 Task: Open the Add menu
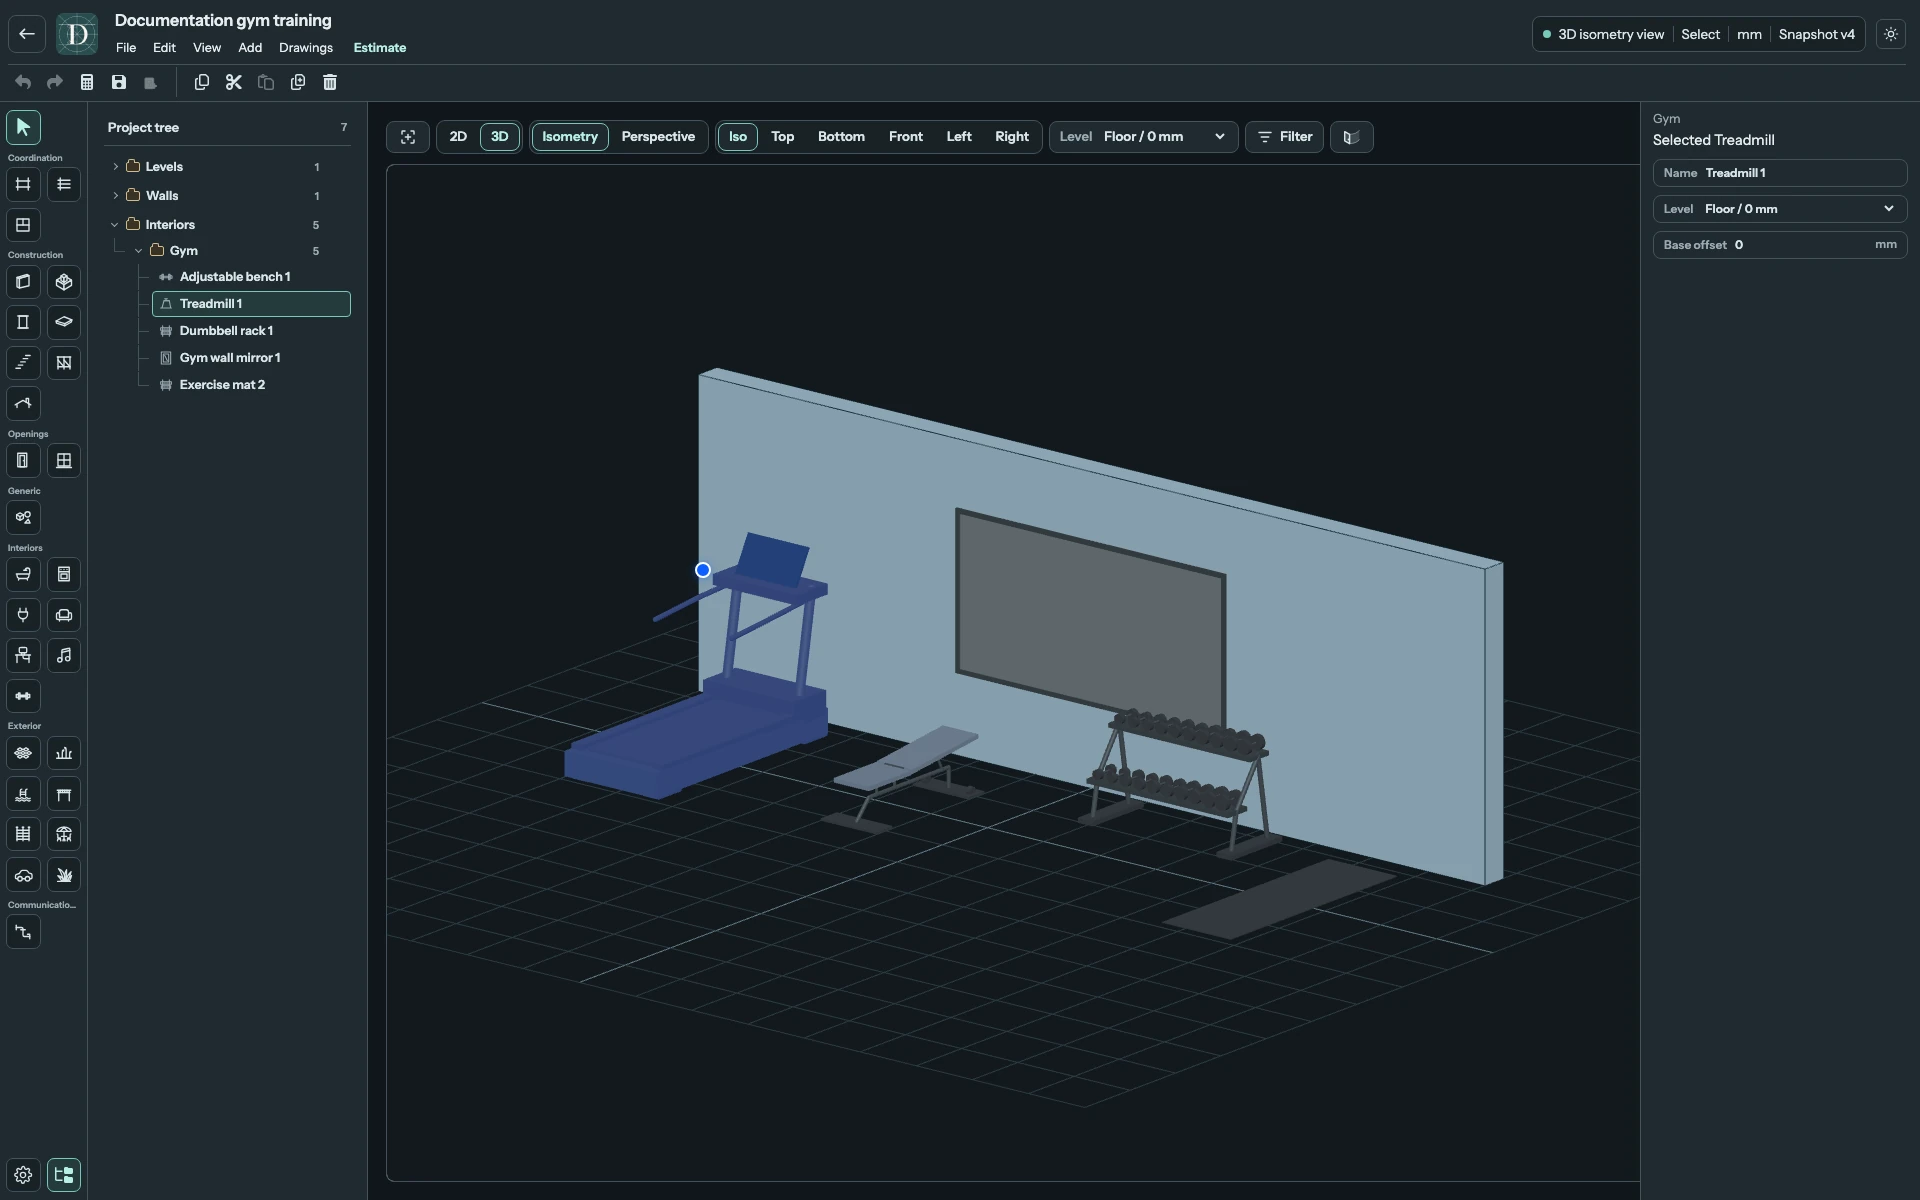pos(250,48)
